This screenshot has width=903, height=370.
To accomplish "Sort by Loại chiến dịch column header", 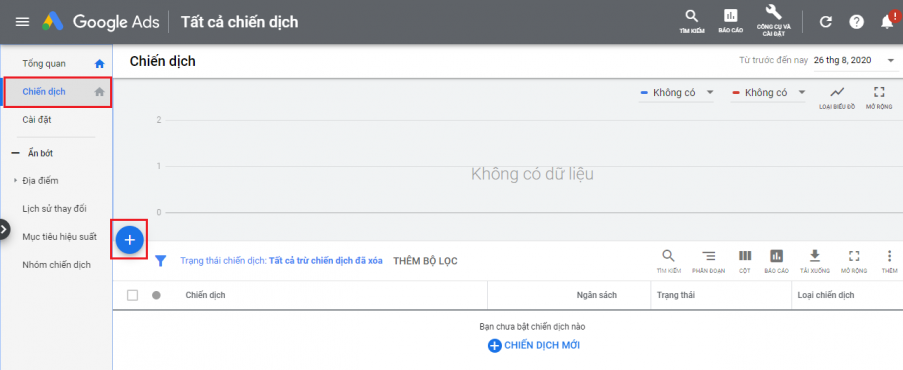I will (x=825, y=295).
